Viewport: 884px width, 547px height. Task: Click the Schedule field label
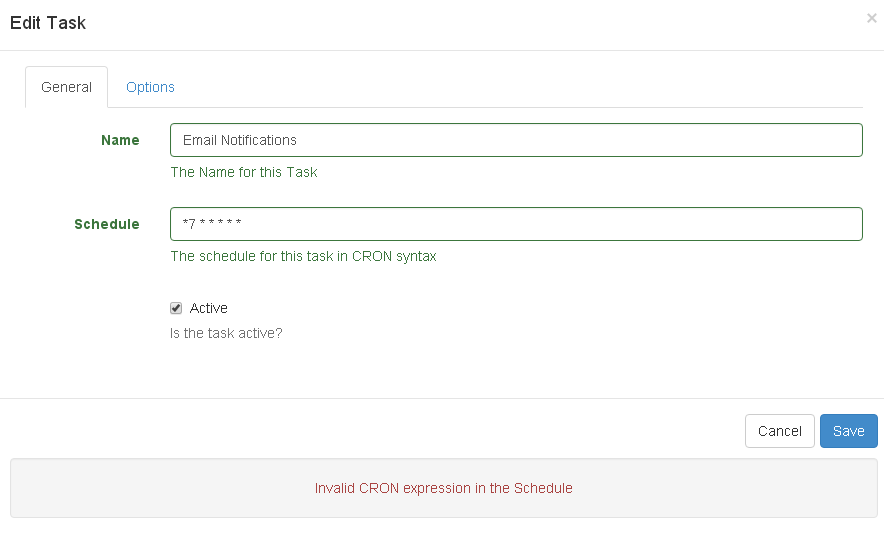[x=107, y=224]
